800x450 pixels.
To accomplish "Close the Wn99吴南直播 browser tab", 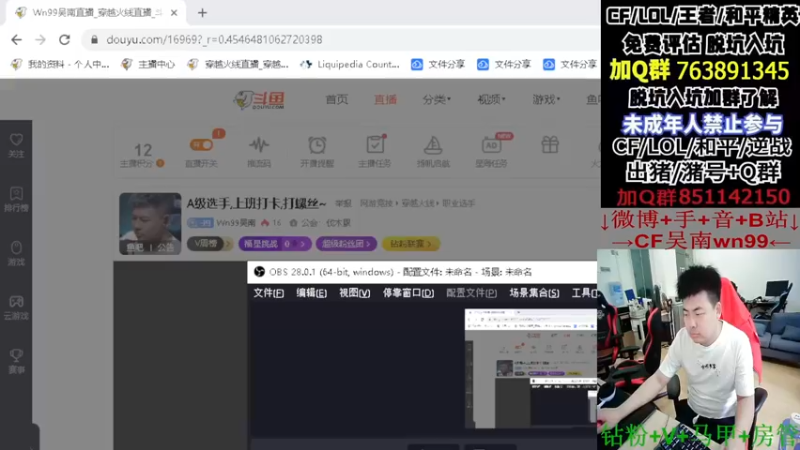I will point(174,13).
